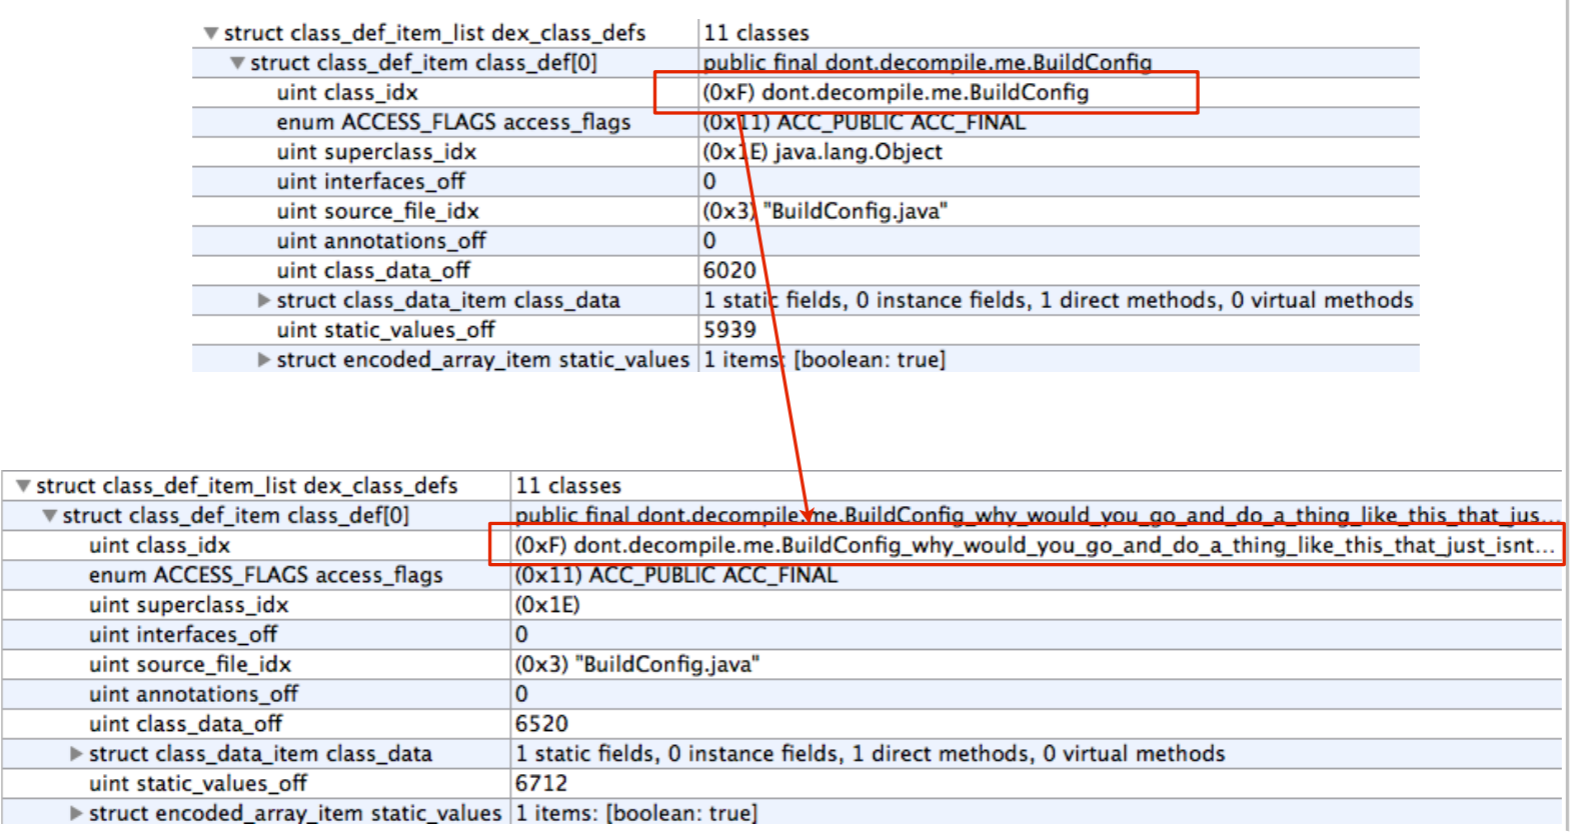Click class_data_off value 6020

tap(729, 271)
